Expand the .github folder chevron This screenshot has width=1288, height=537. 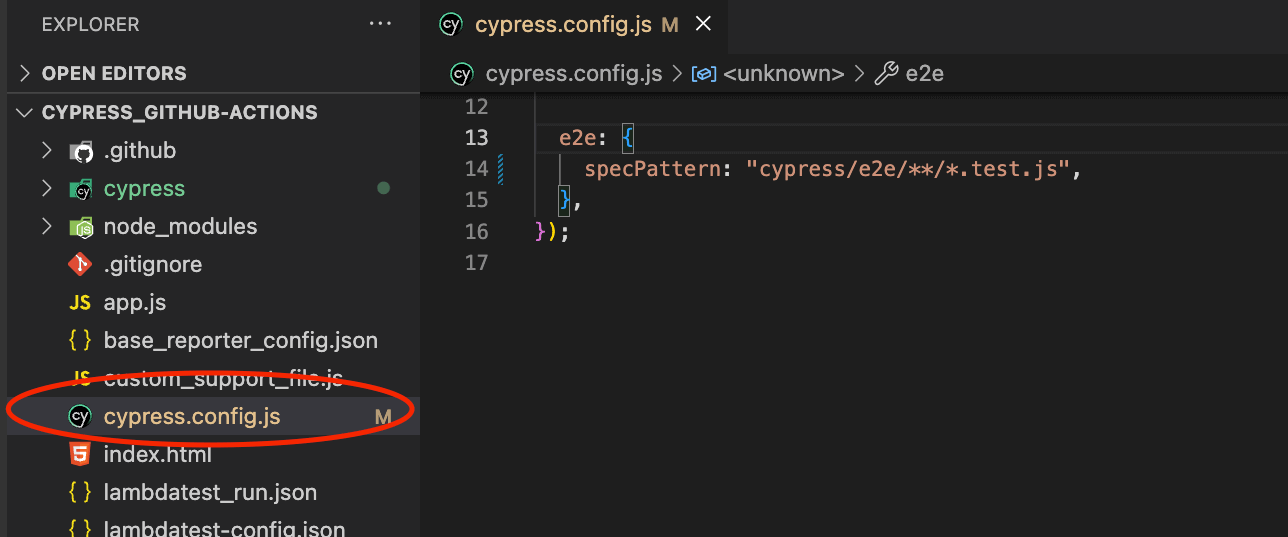point(46,151)
